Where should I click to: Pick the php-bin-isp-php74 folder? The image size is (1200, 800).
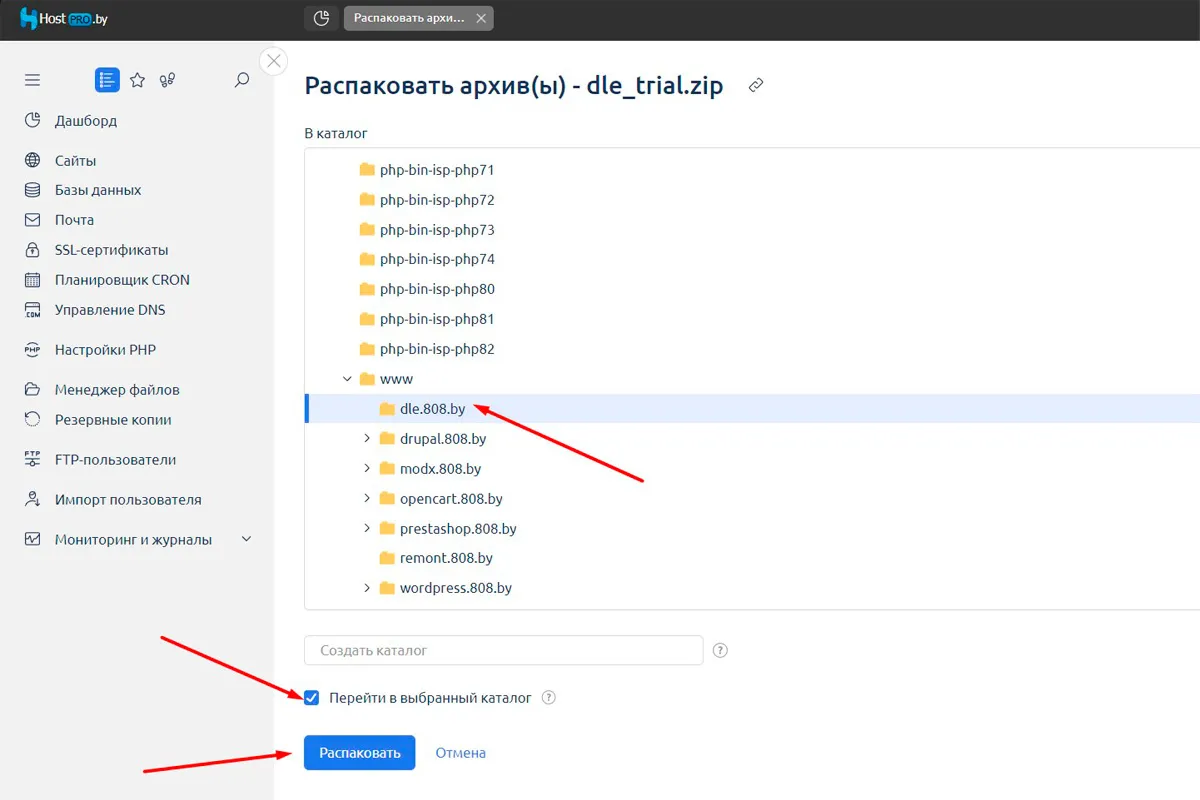437,259
